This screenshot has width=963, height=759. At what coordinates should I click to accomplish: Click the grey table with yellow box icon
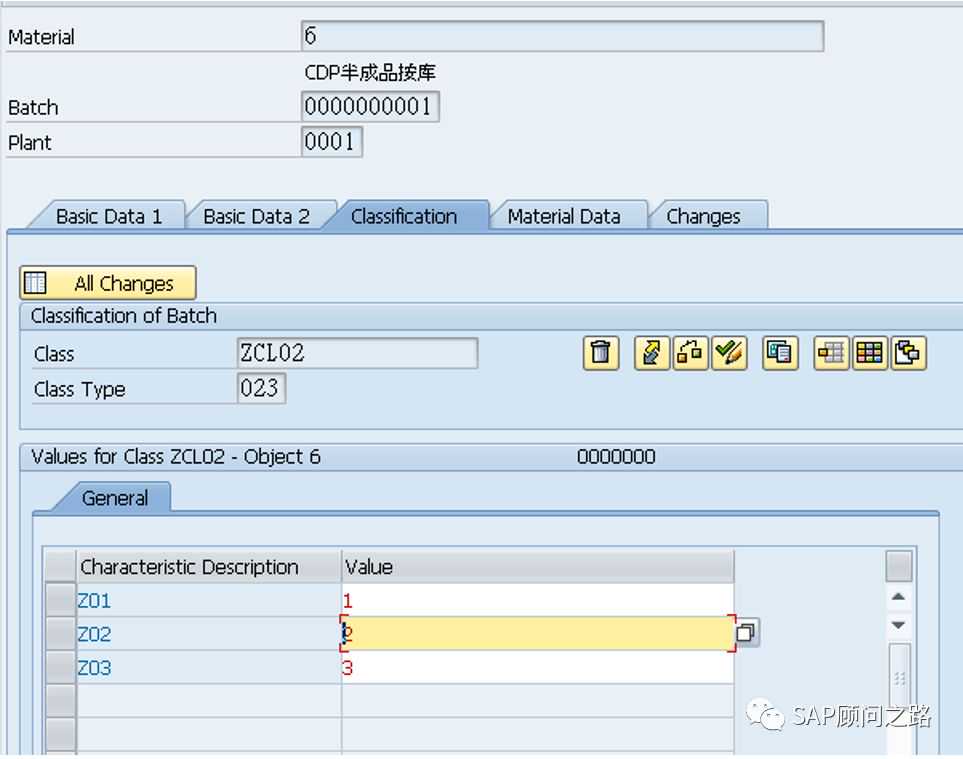point(831,353)
